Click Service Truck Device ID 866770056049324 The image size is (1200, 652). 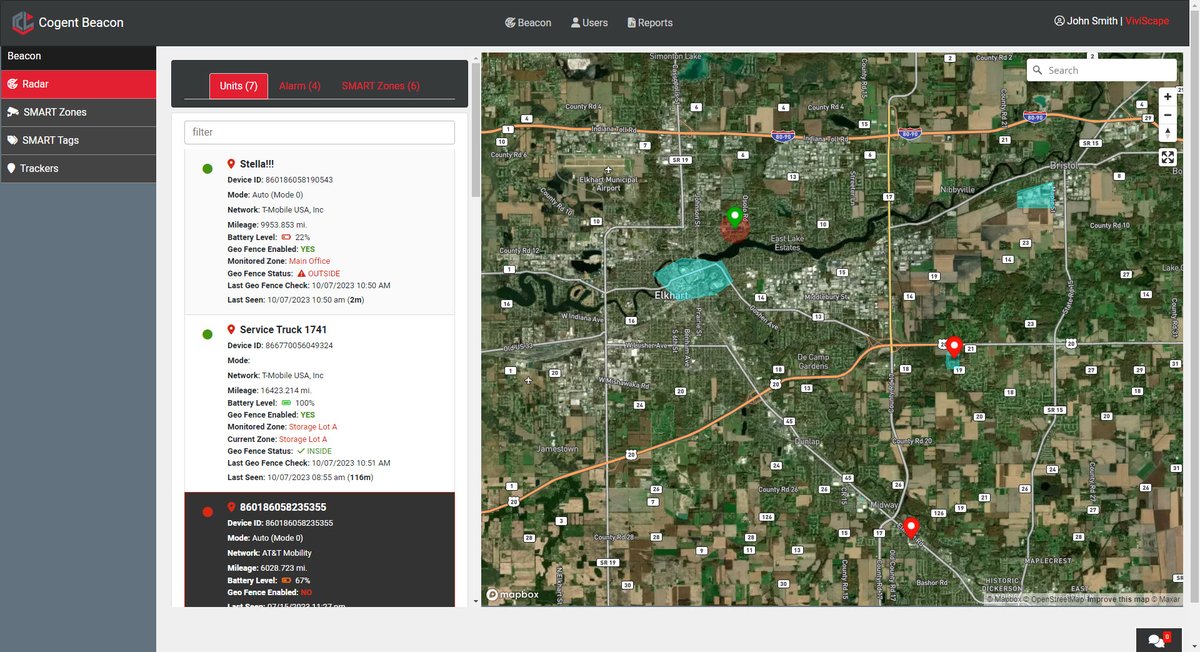pyautogui.click(x=299, y=345)
